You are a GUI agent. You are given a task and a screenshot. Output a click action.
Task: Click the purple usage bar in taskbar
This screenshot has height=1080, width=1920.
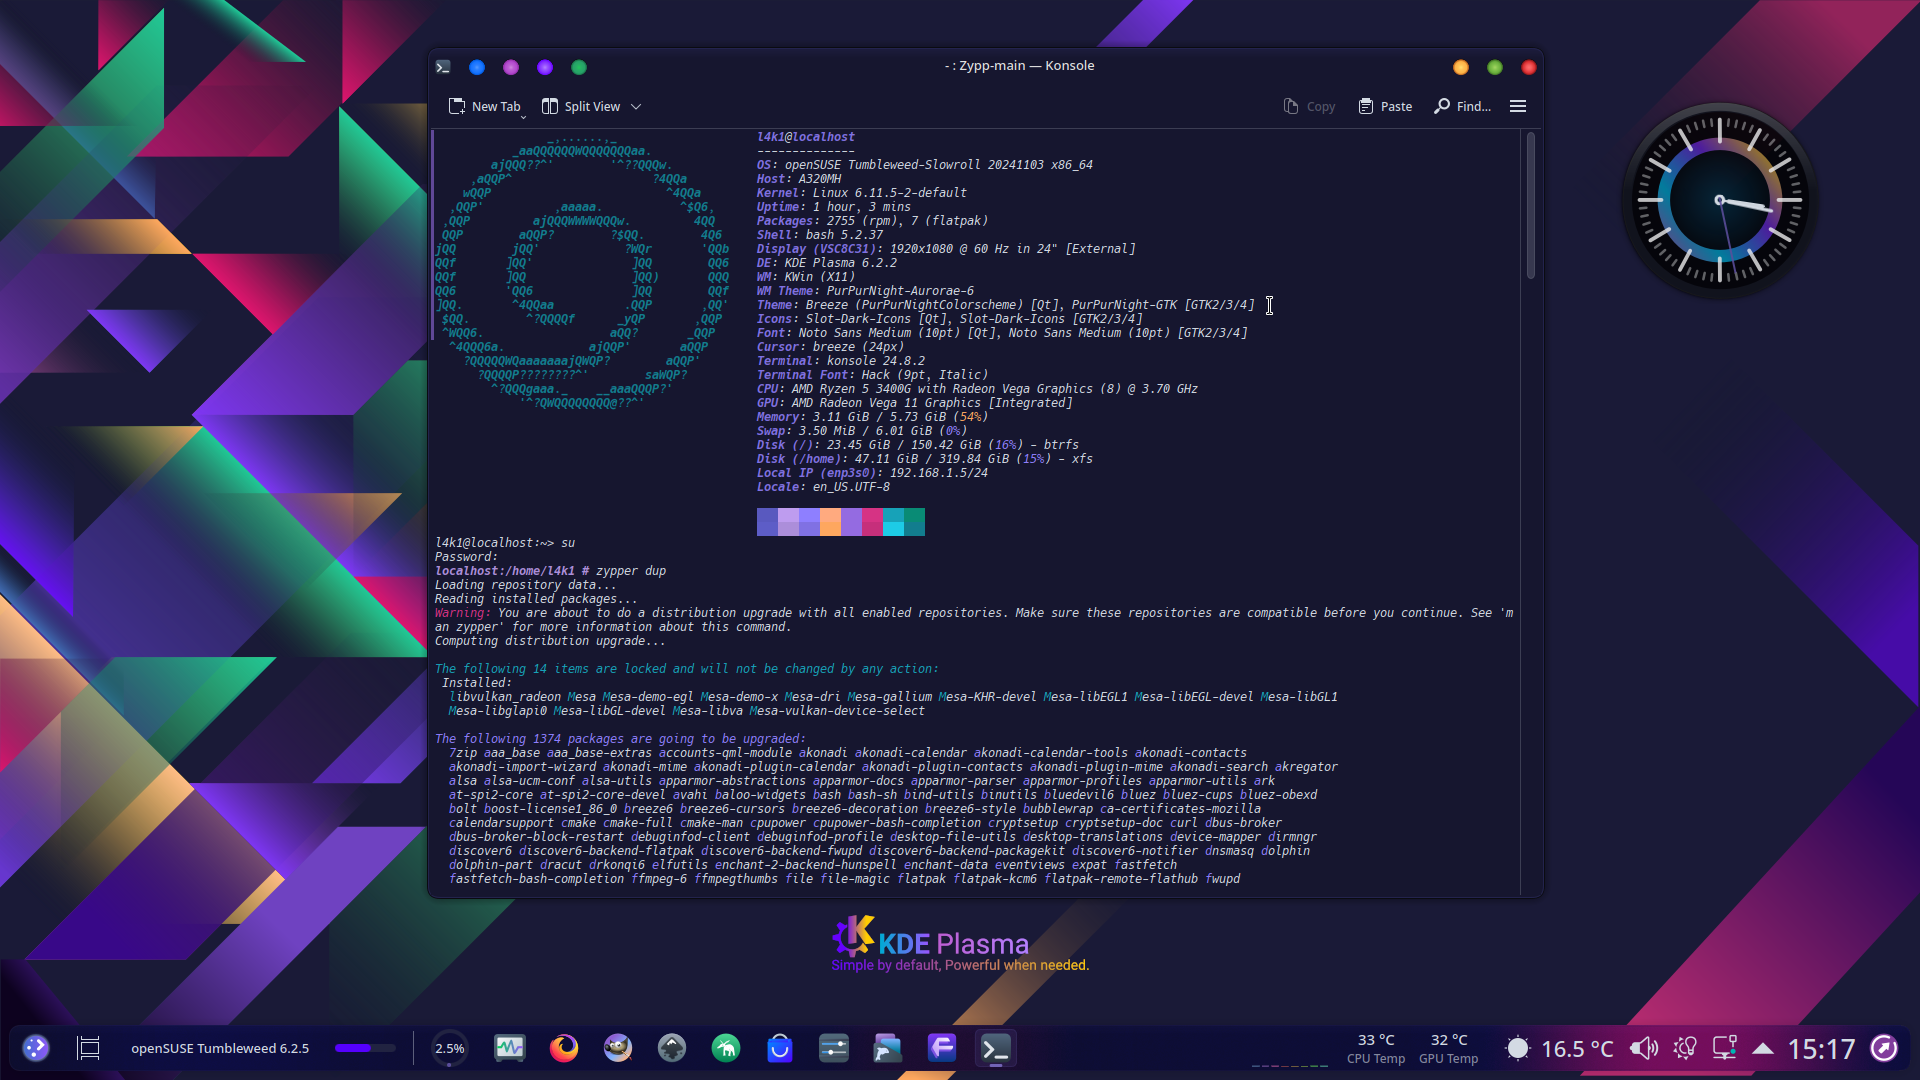[x=365, y=1048]
